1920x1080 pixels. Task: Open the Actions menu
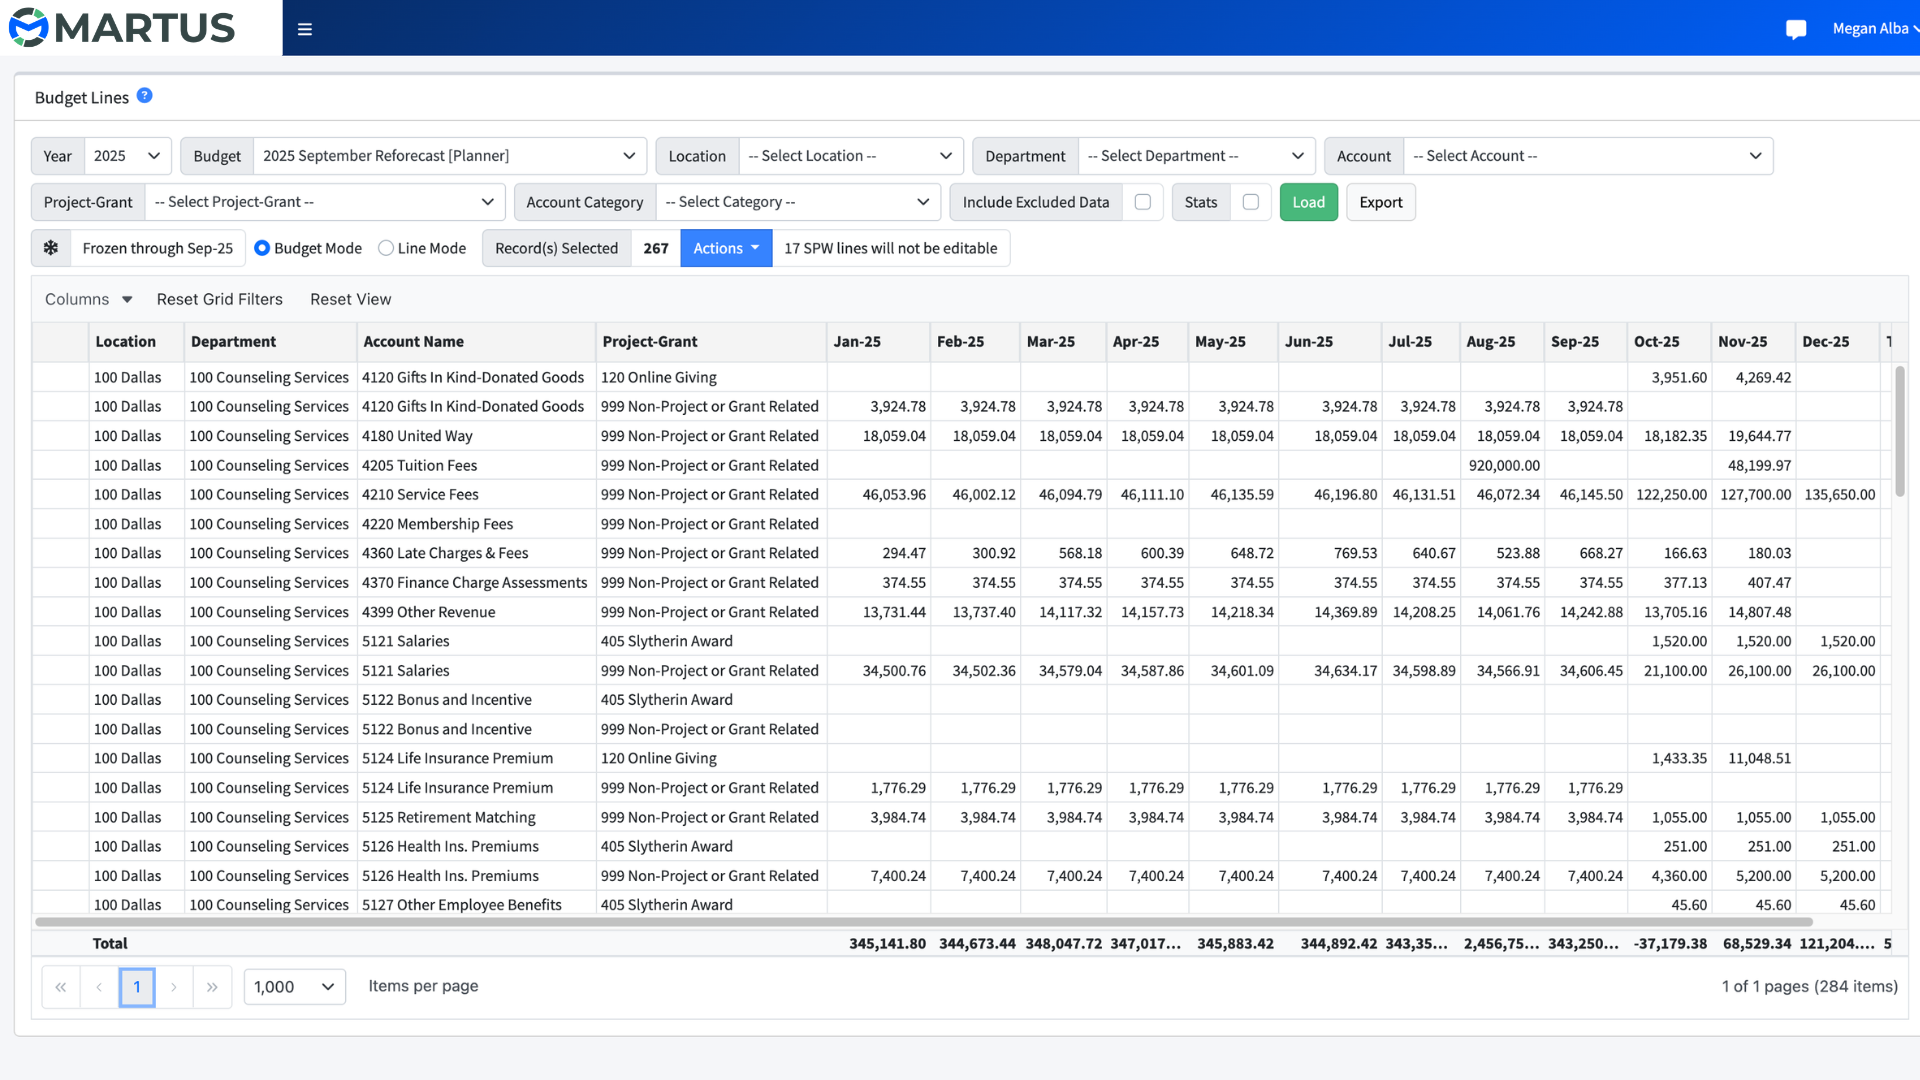[726, 248]
